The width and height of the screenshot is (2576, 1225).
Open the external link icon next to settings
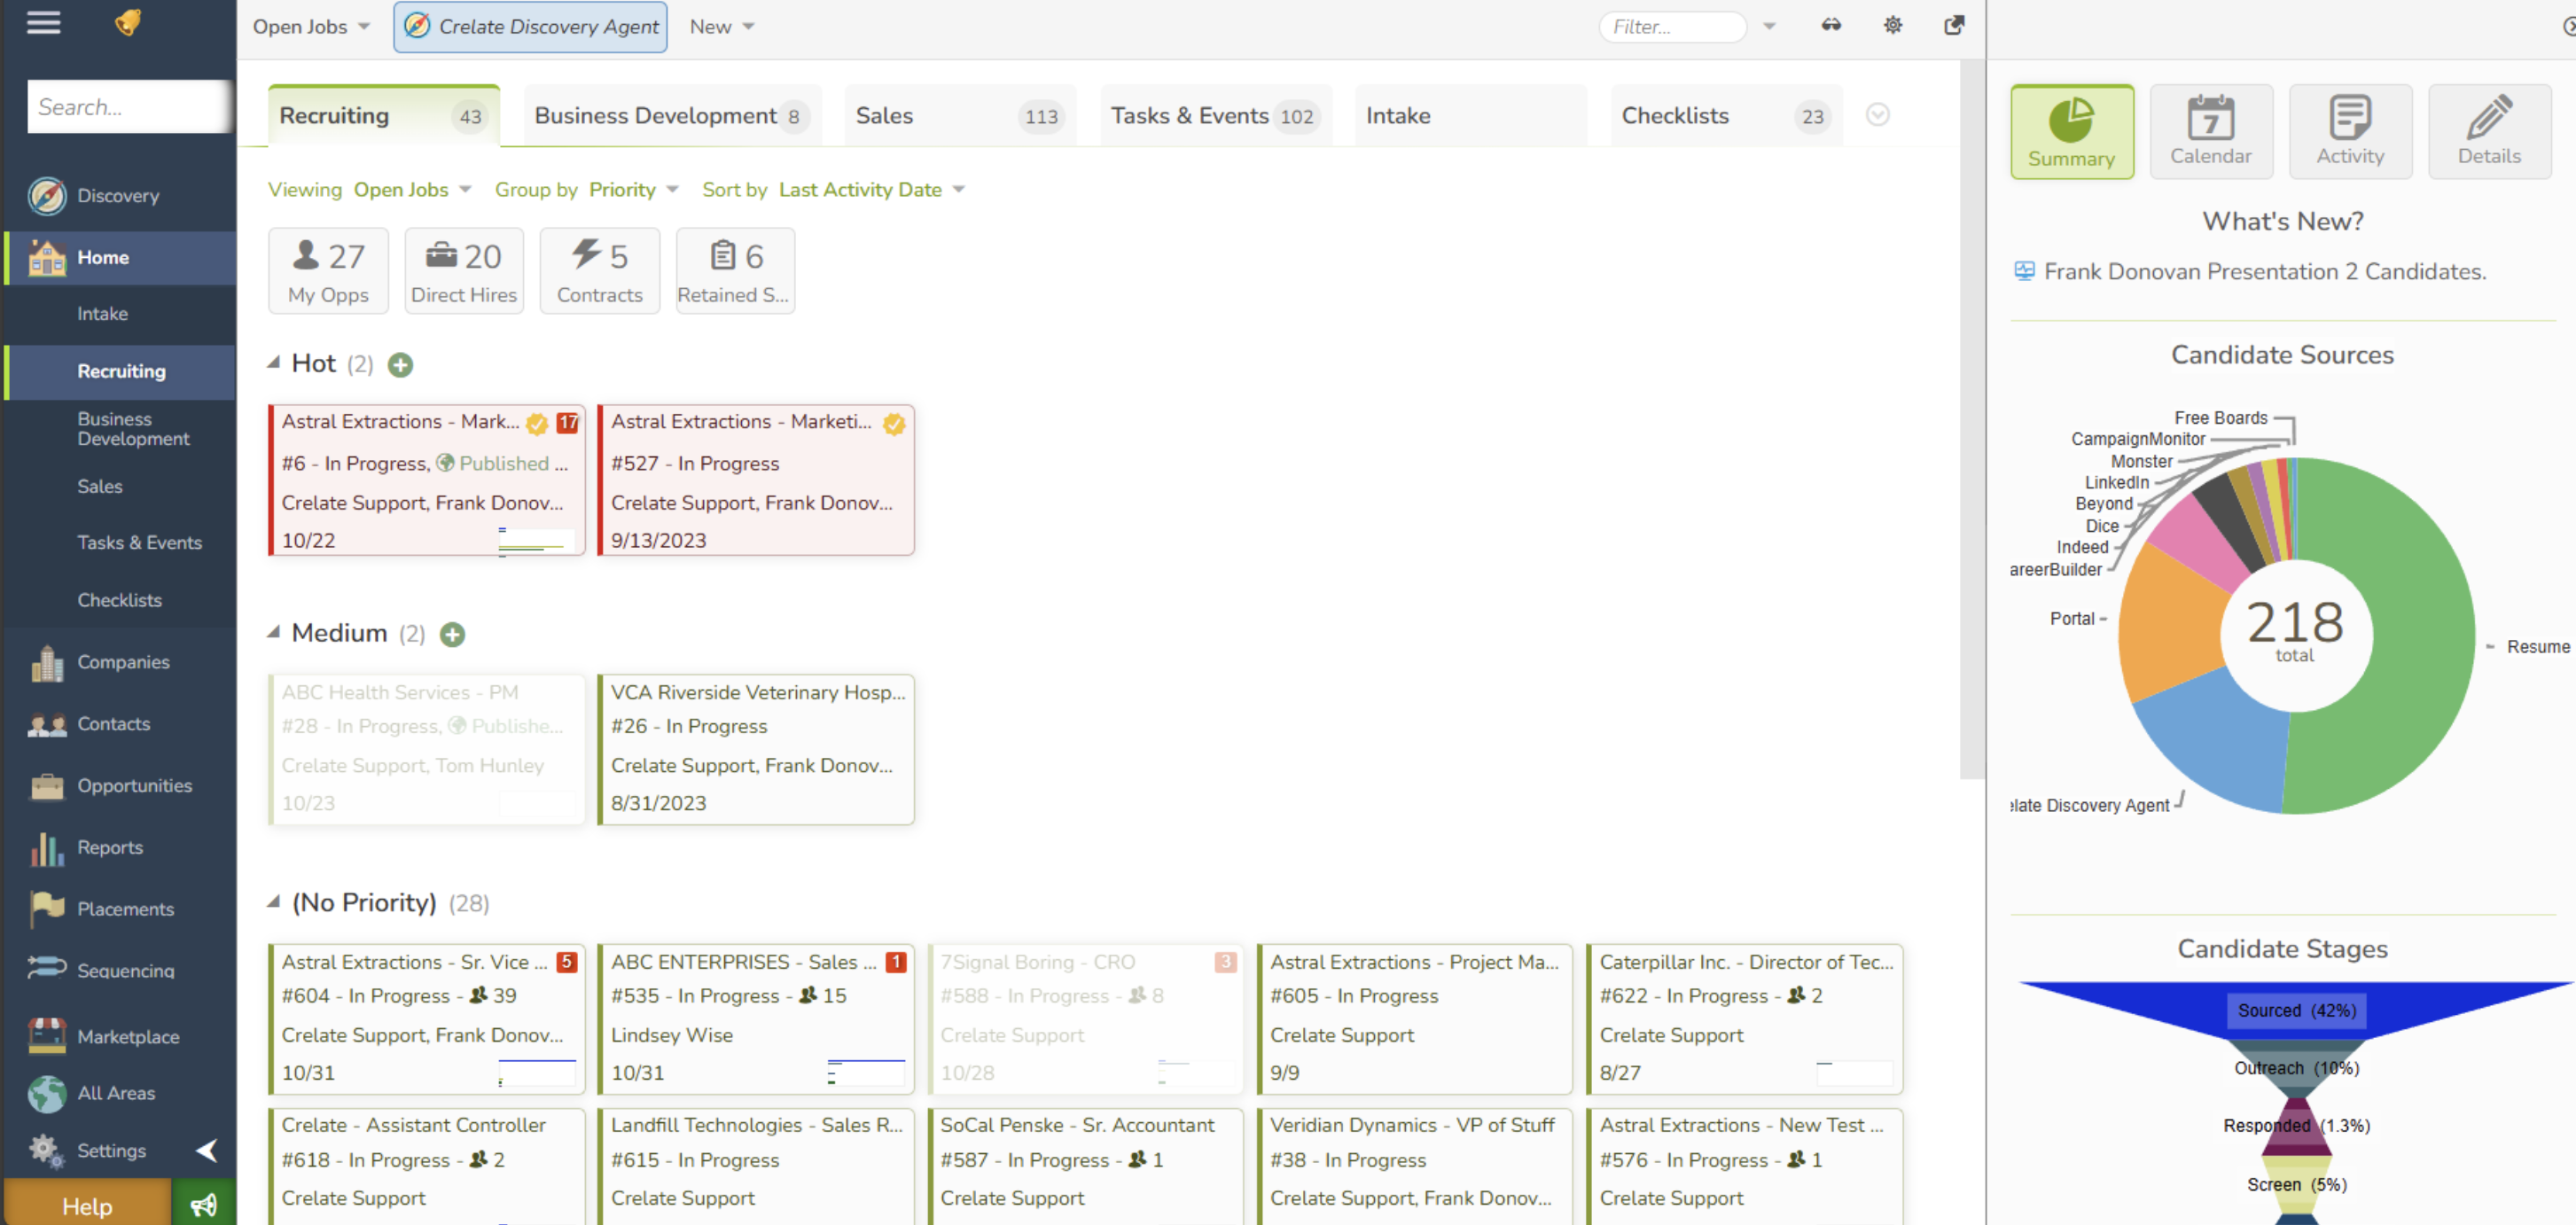point(1954,26)
